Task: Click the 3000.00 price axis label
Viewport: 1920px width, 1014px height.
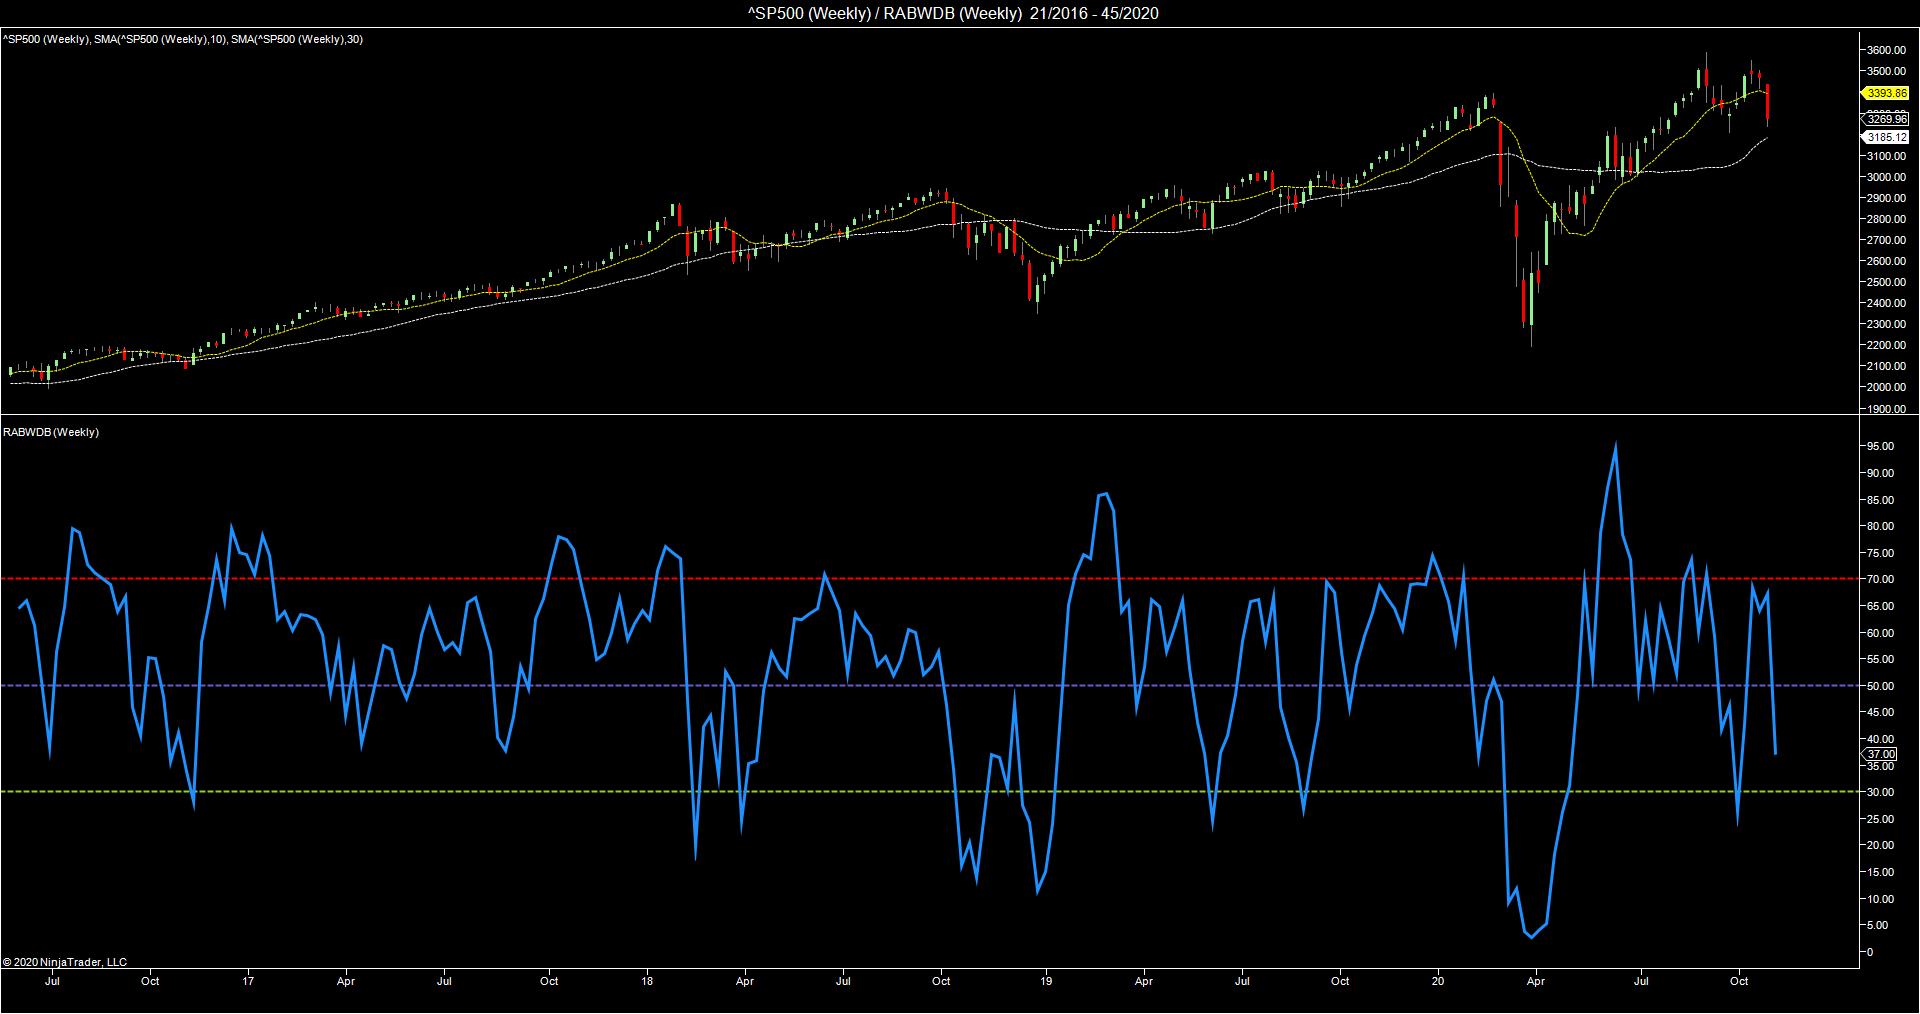Action: click(x=1887, y=177)
